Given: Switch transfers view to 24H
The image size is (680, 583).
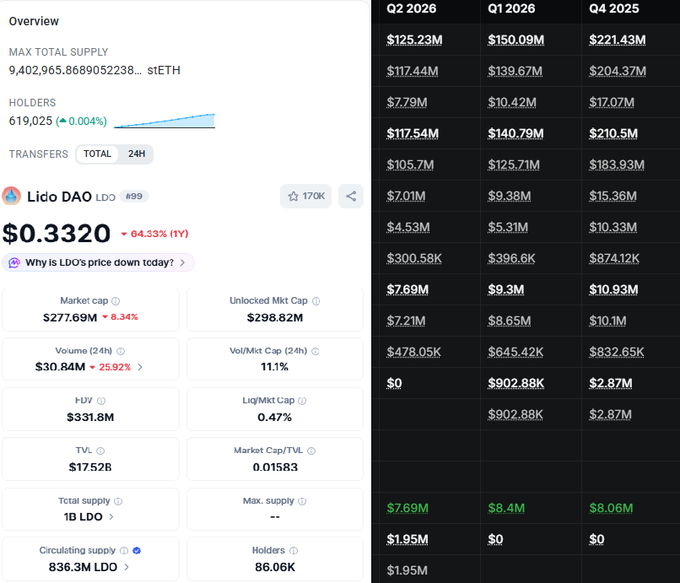Looking at the screenshot, I should coord(137,154).
